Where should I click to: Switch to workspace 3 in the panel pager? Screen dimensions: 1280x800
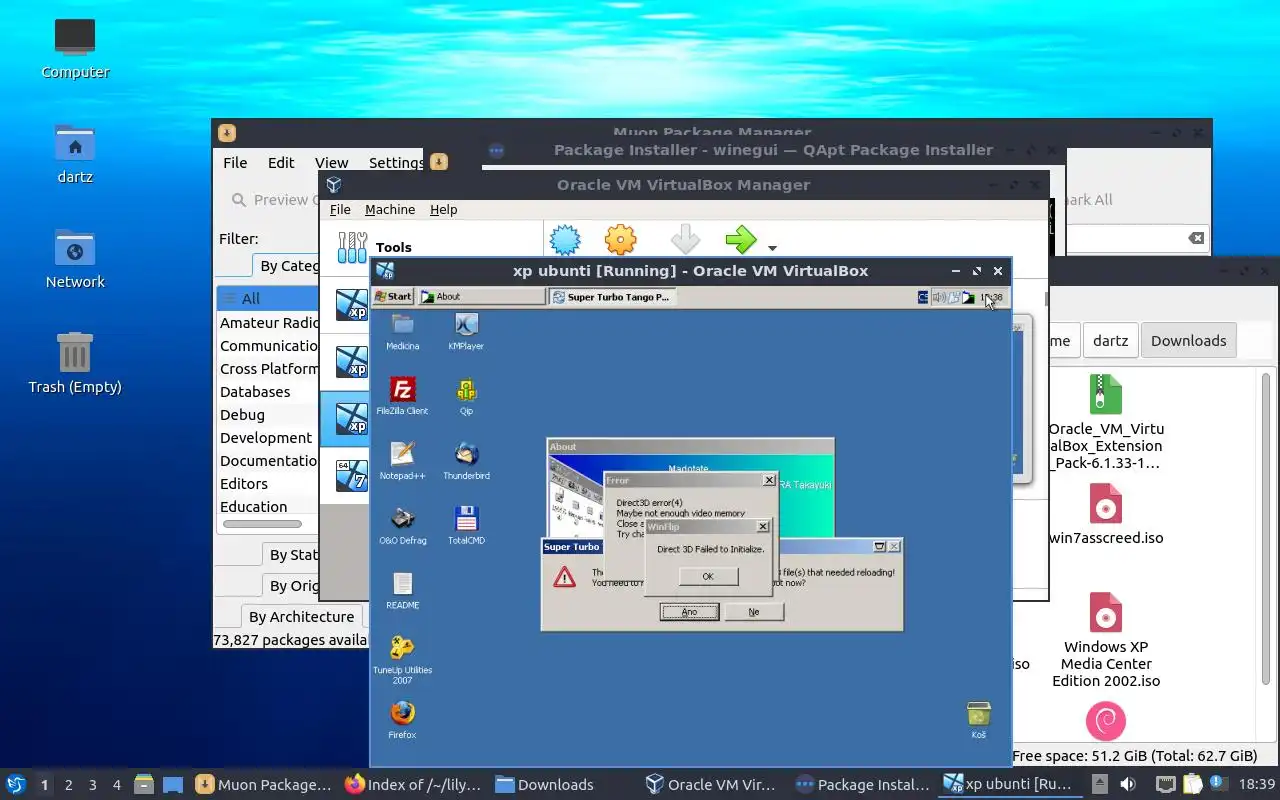tap(93, 785)
